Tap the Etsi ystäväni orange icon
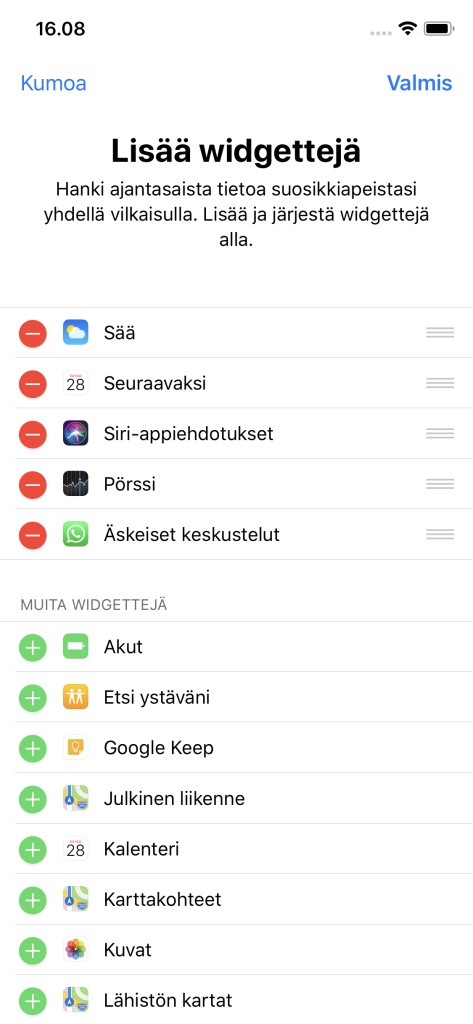The height and width of the screenshot is (1024, 473). 76,697
